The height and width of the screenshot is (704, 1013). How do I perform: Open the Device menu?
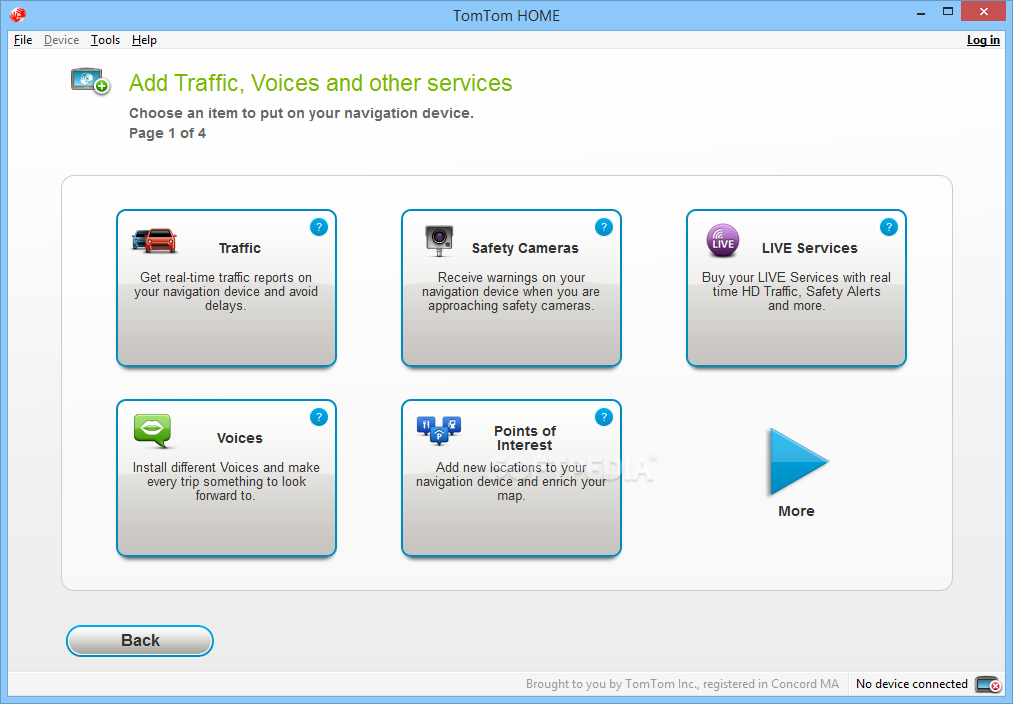coord(61,40)
